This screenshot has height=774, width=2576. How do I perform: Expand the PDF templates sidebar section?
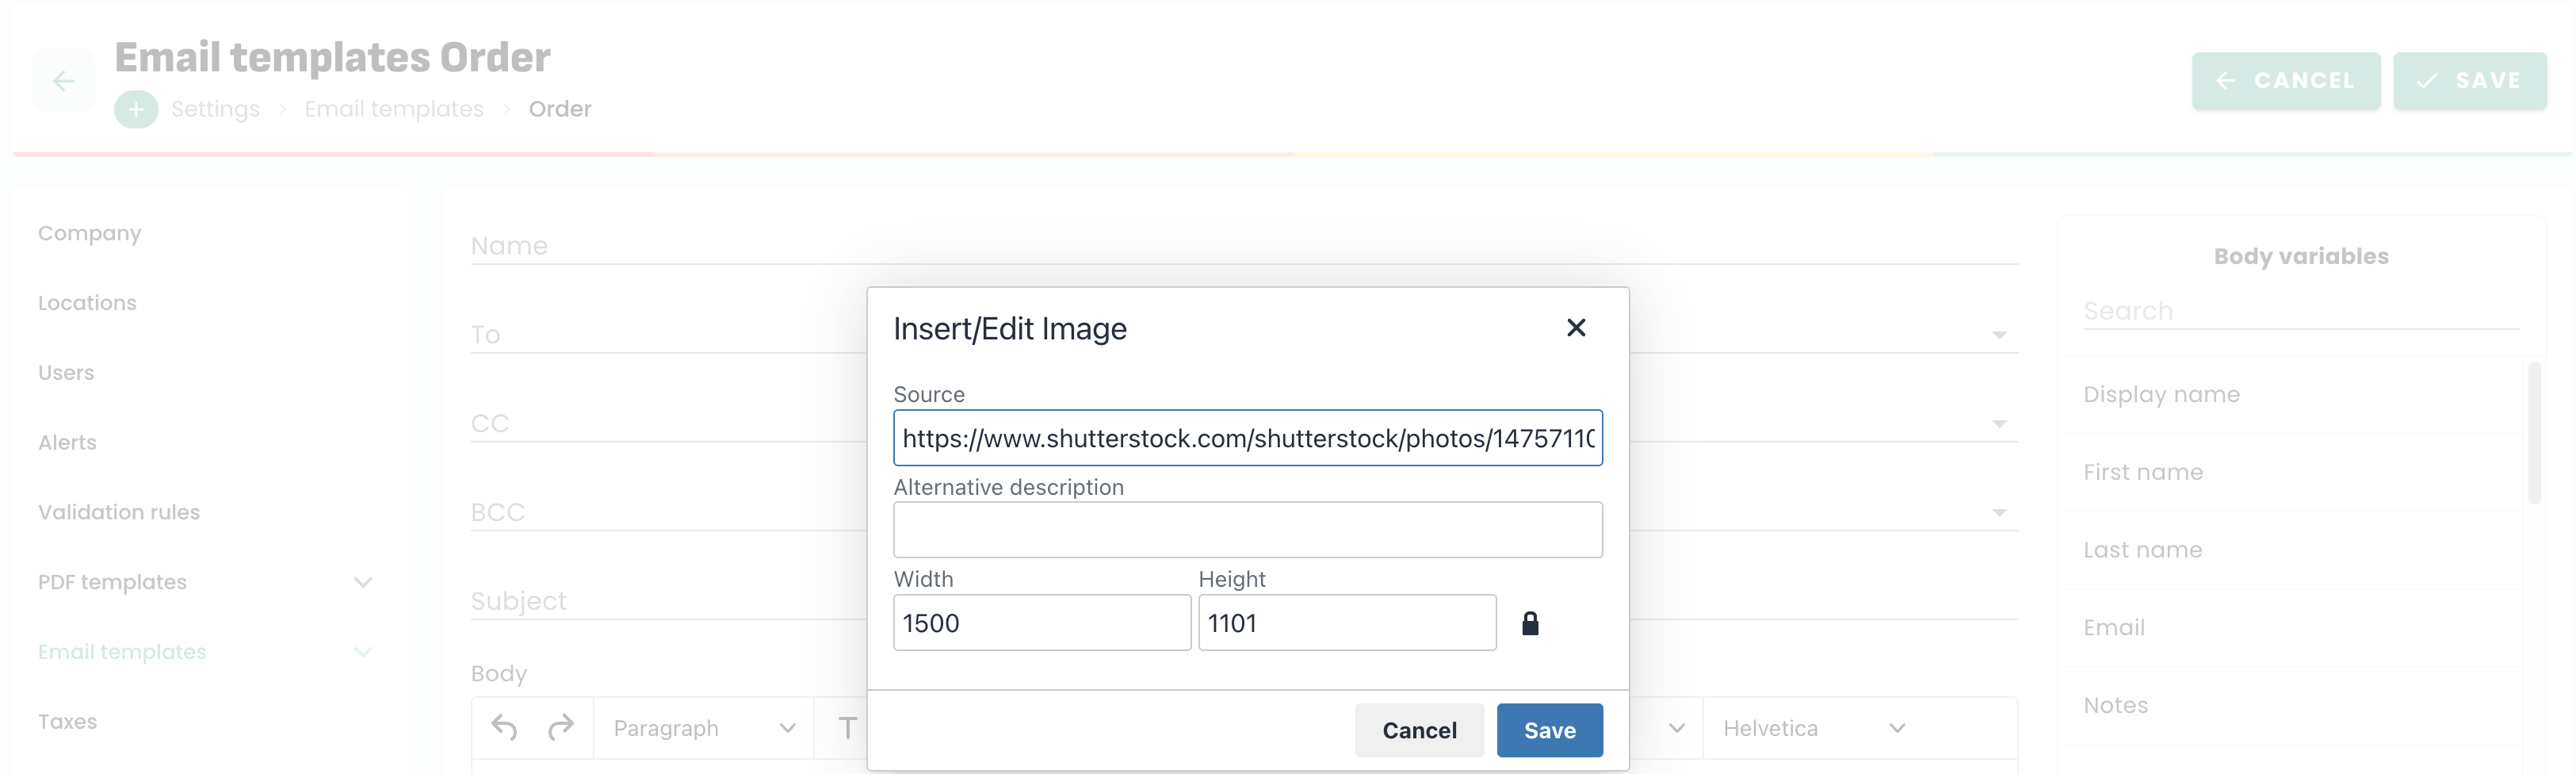point(363,582)
